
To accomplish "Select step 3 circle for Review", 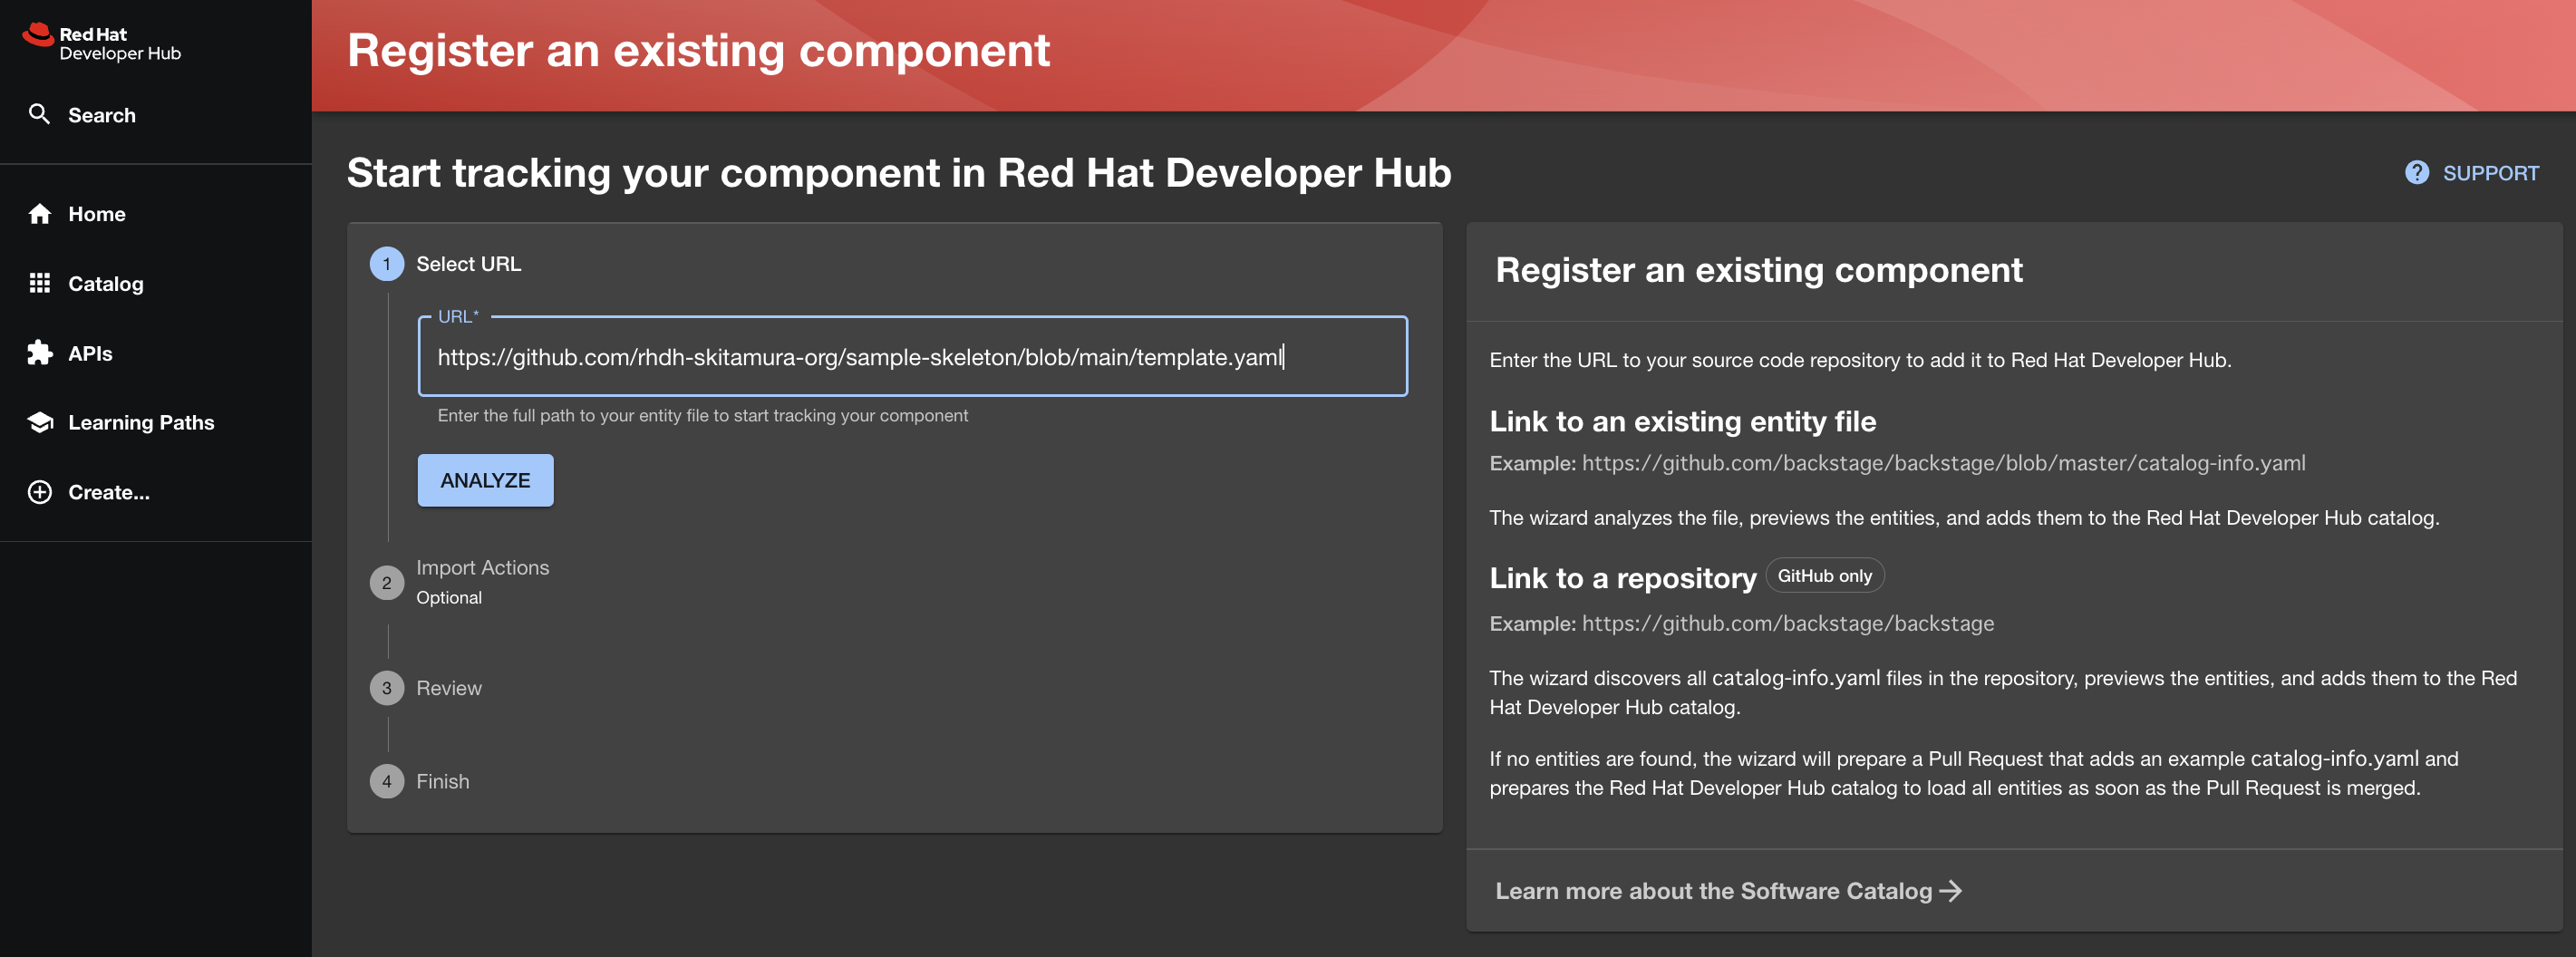I will pyautogui.click(x=387, y=688).
